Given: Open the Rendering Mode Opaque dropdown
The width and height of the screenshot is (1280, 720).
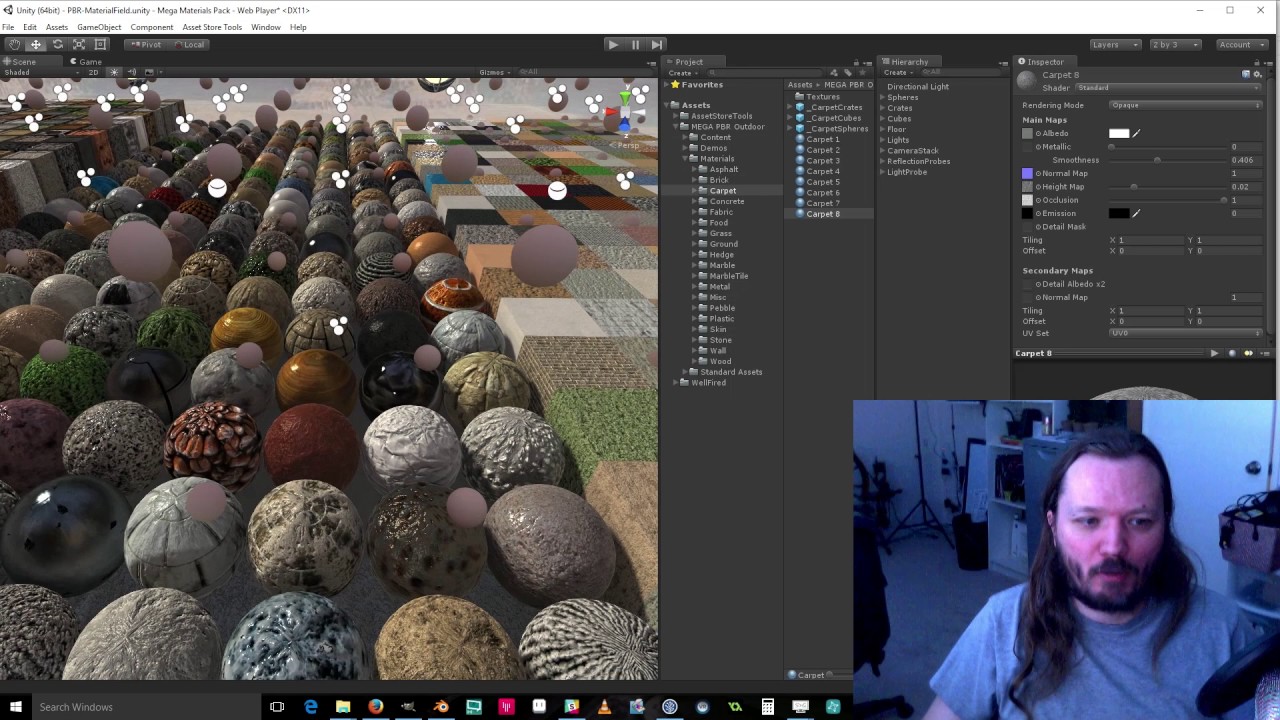Looking at the screenshot, I should tap(1184, 105).
